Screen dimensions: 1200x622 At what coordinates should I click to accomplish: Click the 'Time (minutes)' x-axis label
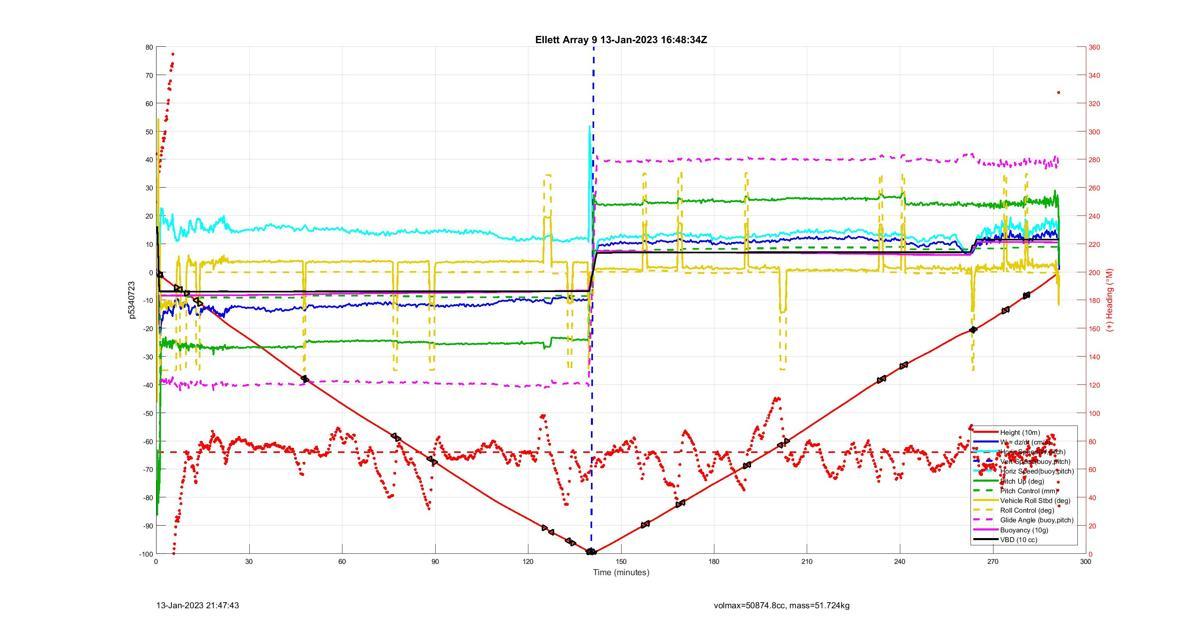pos(620,572)
